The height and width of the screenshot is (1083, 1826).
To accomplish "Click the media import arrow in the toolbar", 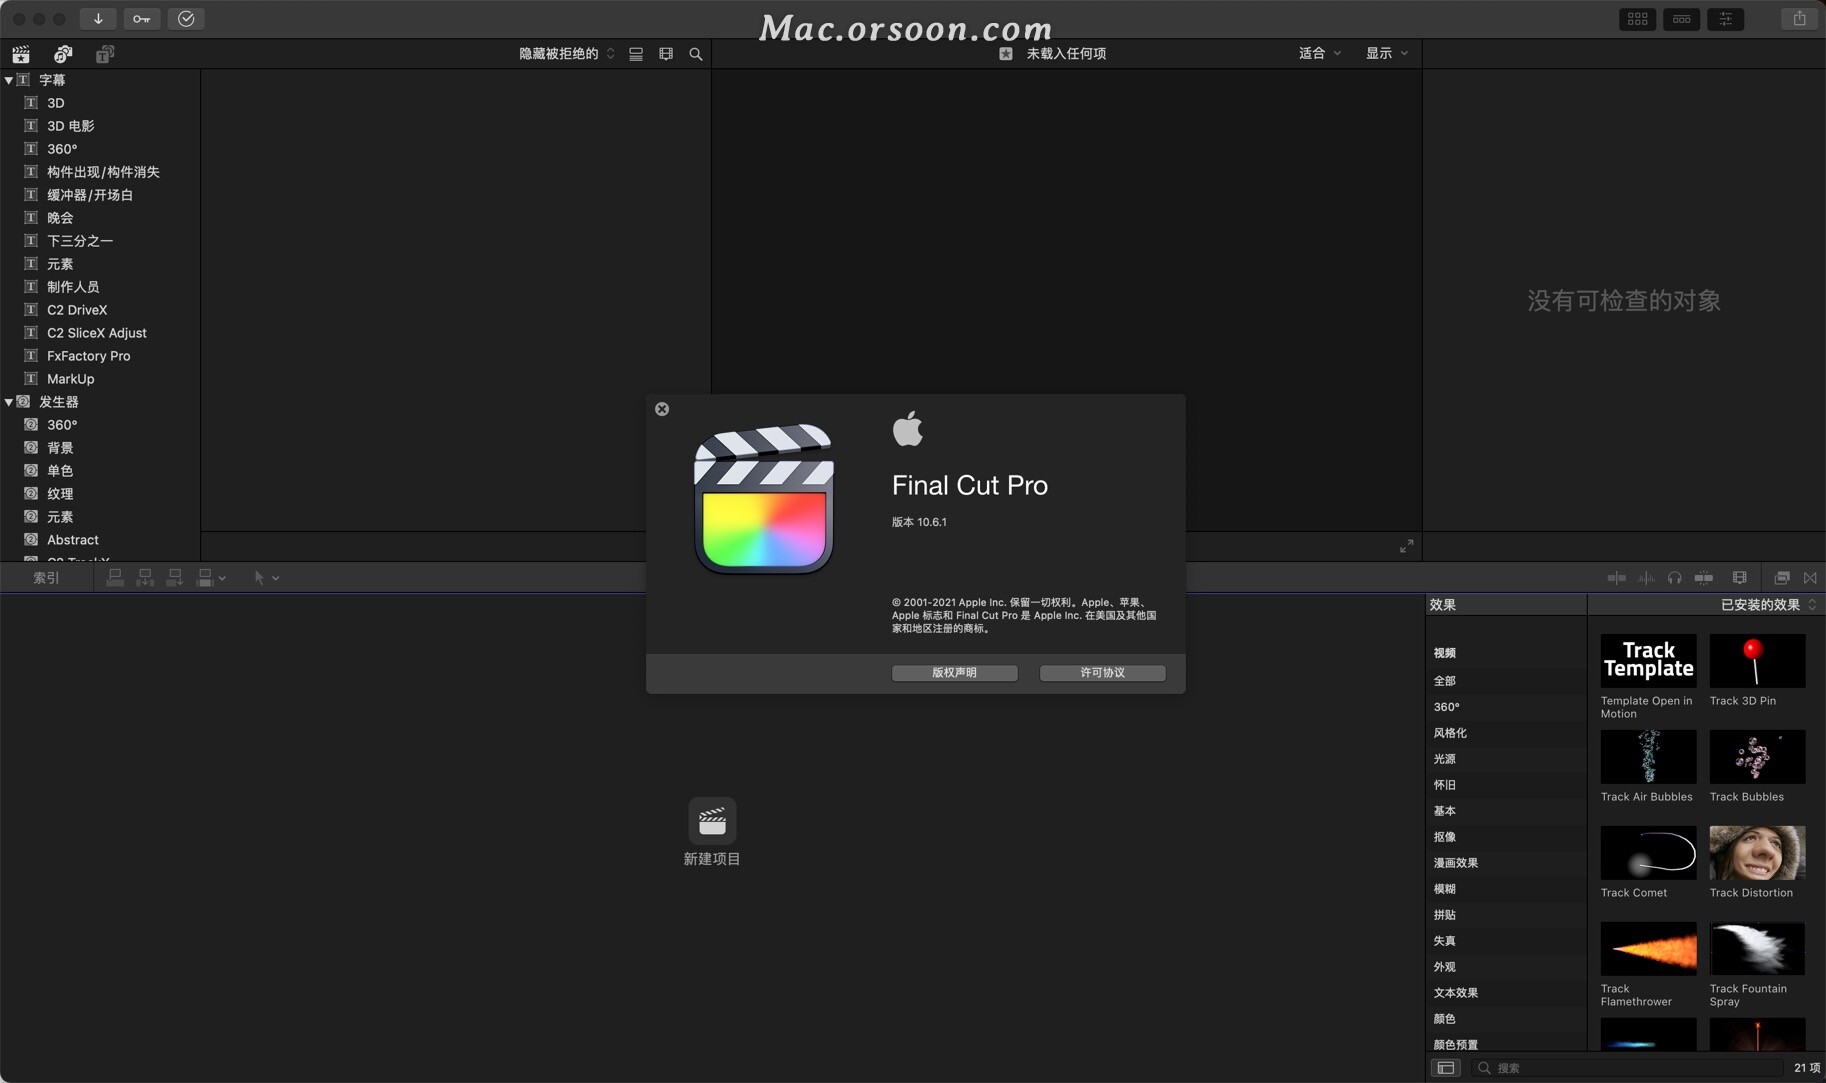I will pyautogui.click(x=98, y=18).
